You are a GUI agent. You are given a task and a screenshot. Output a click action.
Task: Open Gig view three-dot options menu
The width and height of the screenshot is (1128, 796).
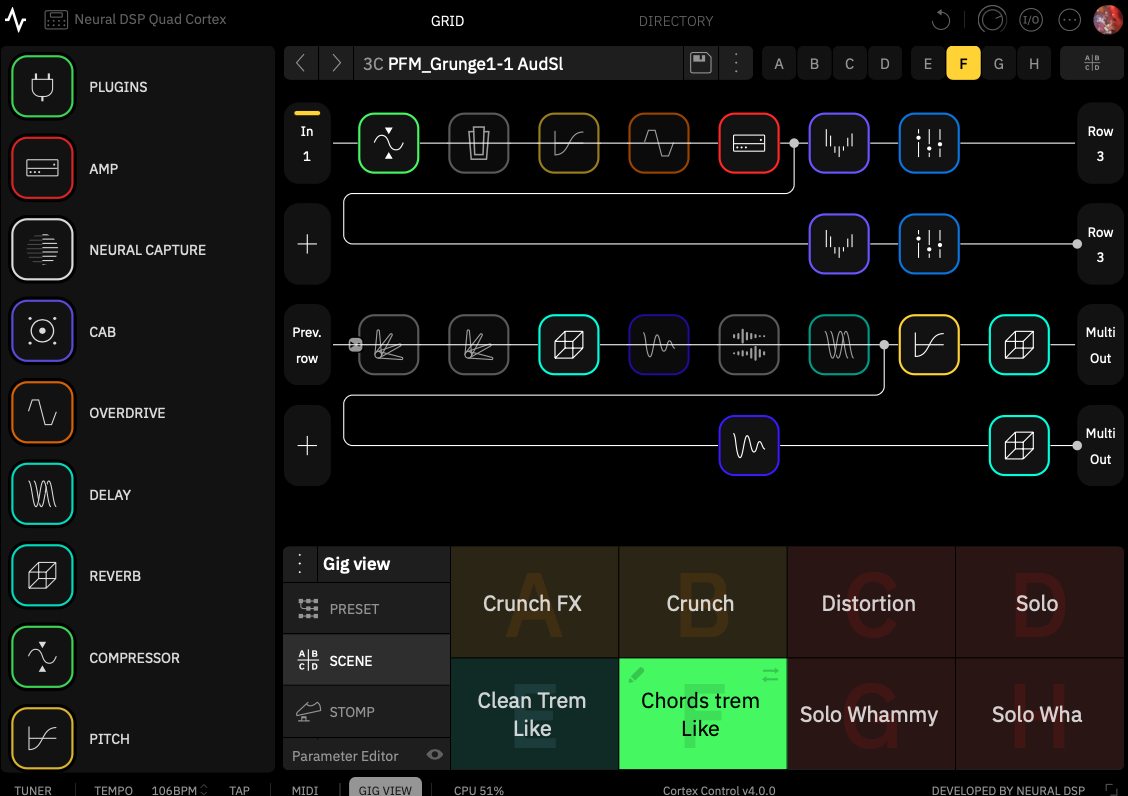pos(300,564)
